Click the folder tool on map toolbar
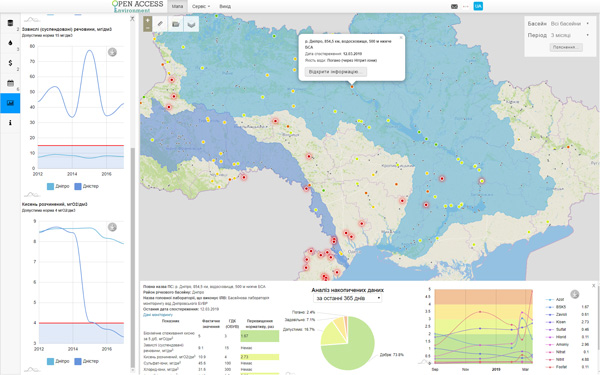 coord(176,24)
